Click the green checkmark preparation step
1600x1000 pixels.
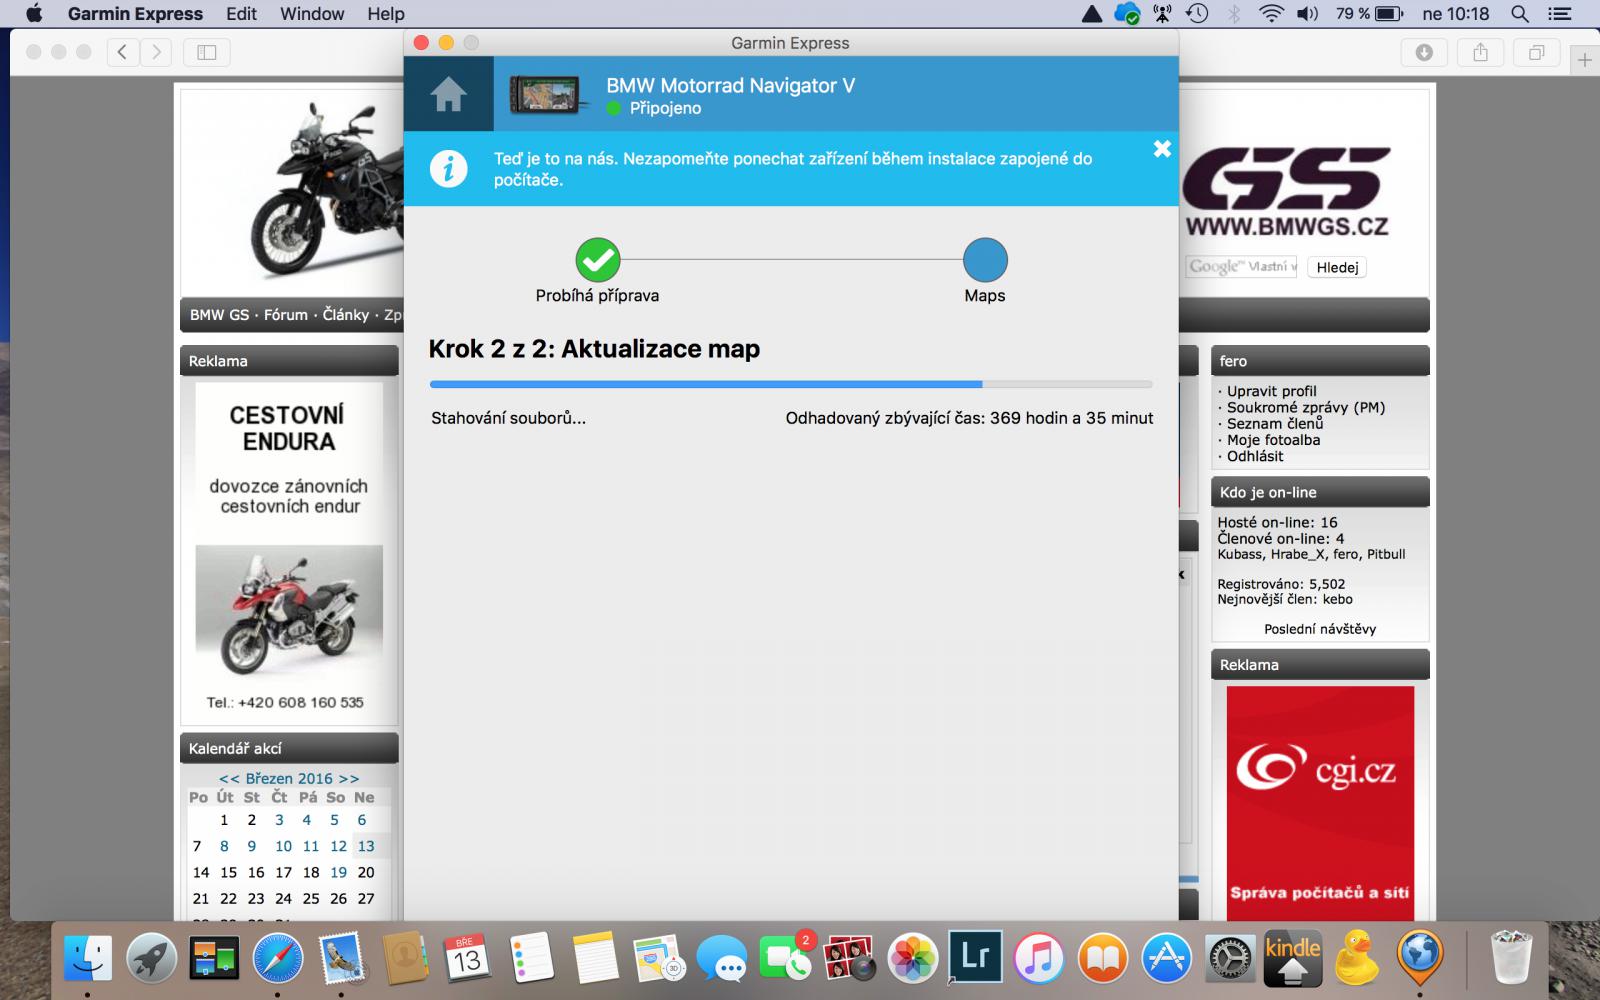597,260
